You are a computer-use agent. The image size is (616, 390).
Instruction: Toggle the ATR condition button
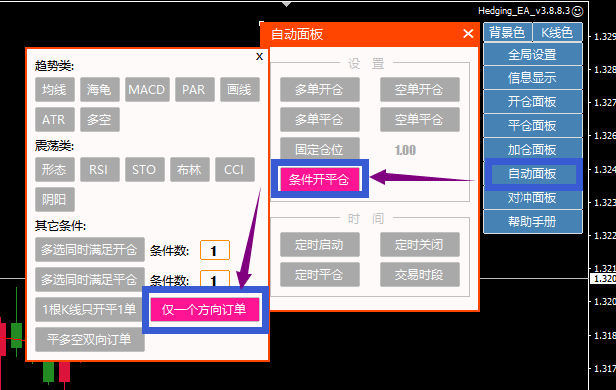[x=55, y=119]
